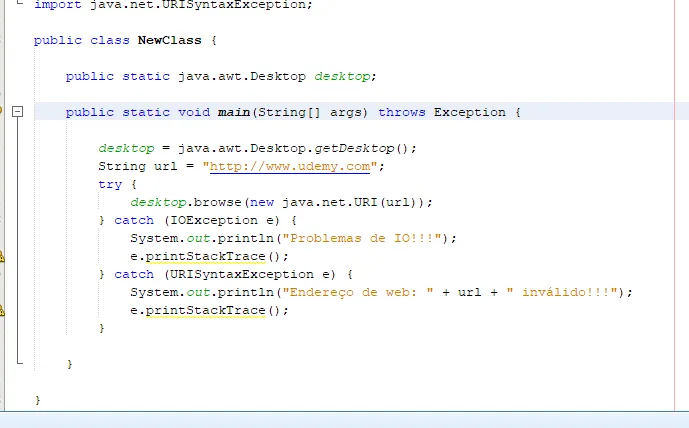This screenshot has height=428, width=689.
Task: Click 'java.awt.Desktop' type in field declaration
Action: 242,76
